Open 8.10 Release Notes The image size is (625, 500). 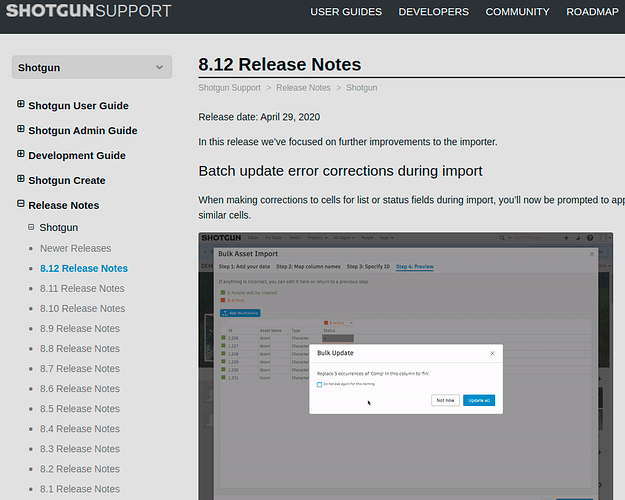(x=83, y=308)
